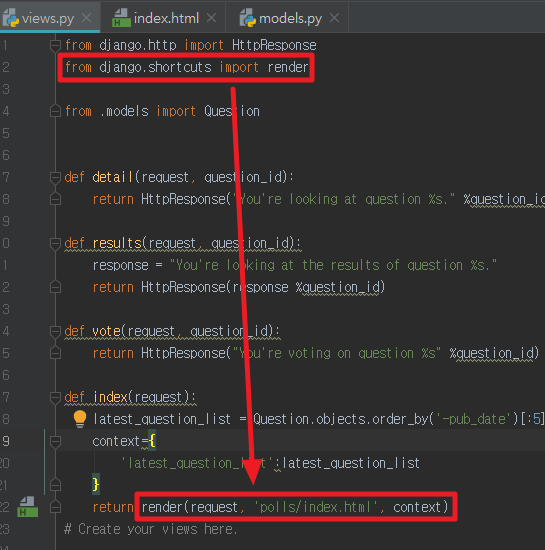Click 'django.shortcuts' module name

[x=155, y=67]
